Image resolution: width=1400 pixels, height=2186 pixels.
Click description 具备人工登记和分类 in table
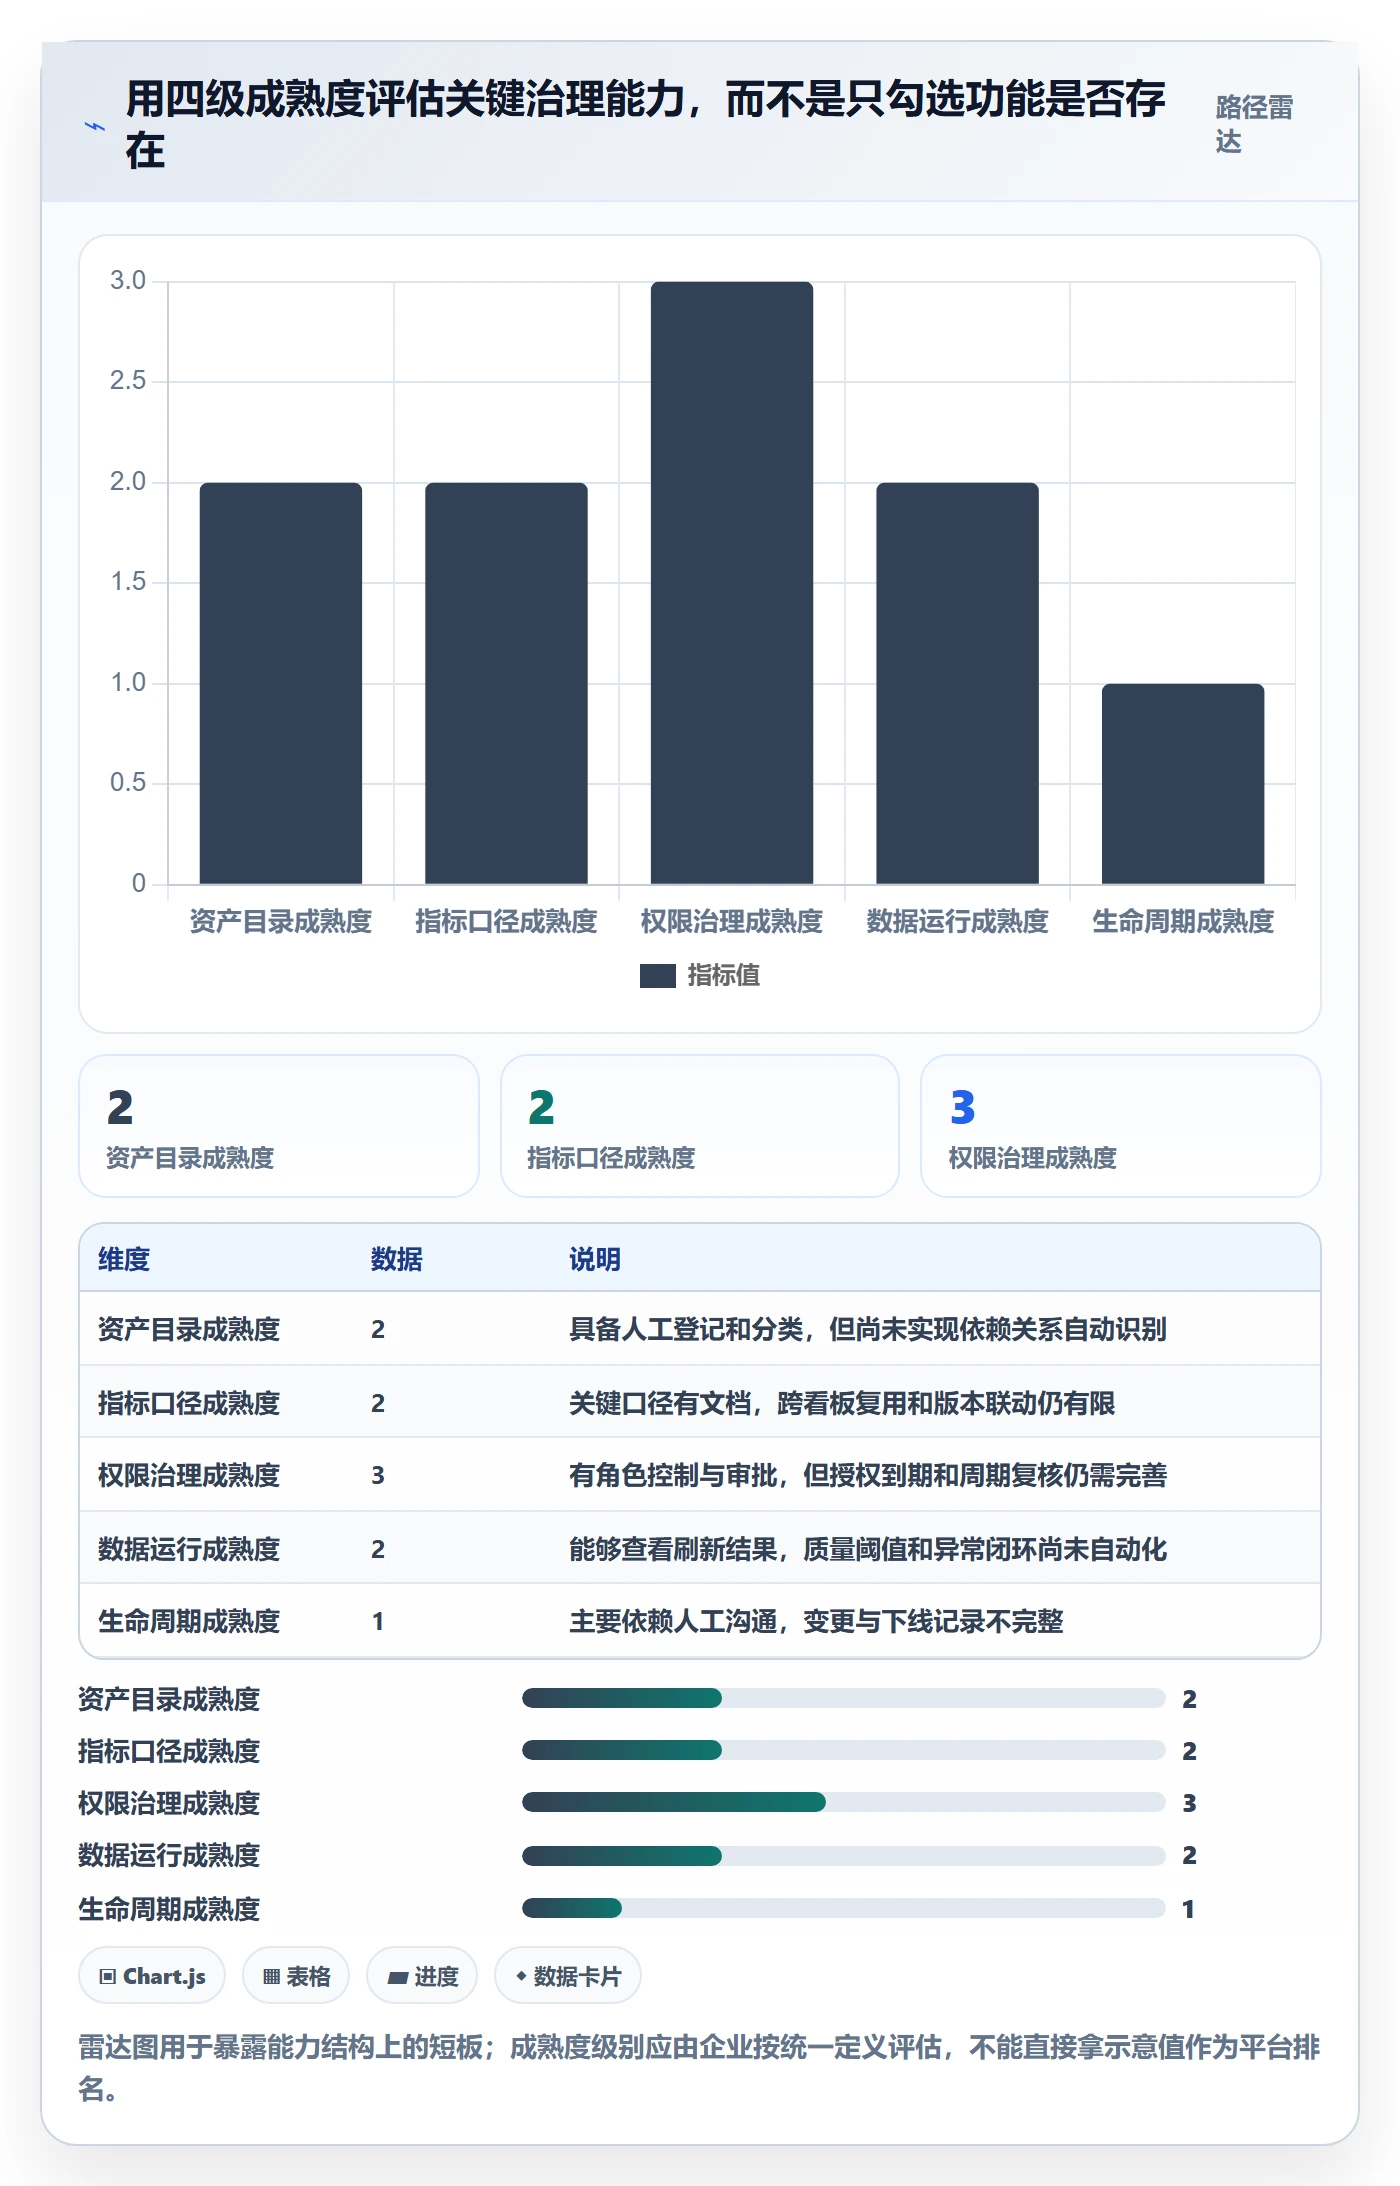click(x=868, y=1330)
